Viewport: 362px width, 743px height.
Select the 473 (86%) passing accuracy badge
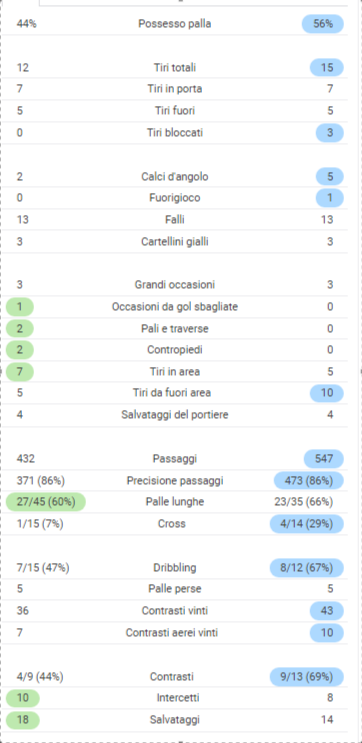309,480
